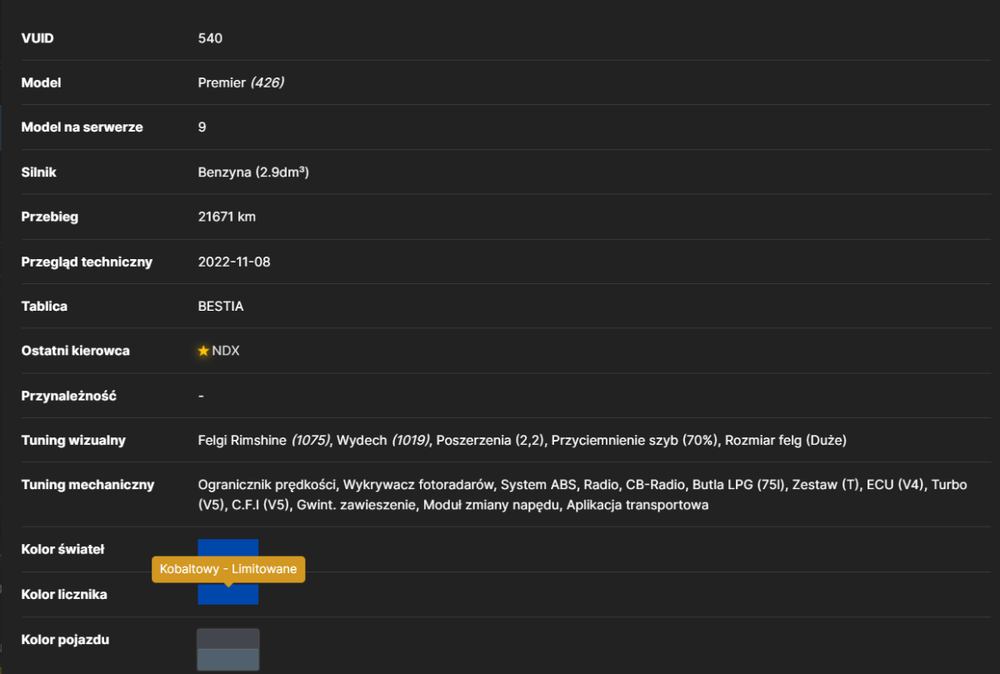Screen dimensions: 1000x674
Task: Click the 2022-11-08 inspection date
Action: pyautogui.click(x=234, y=262)
